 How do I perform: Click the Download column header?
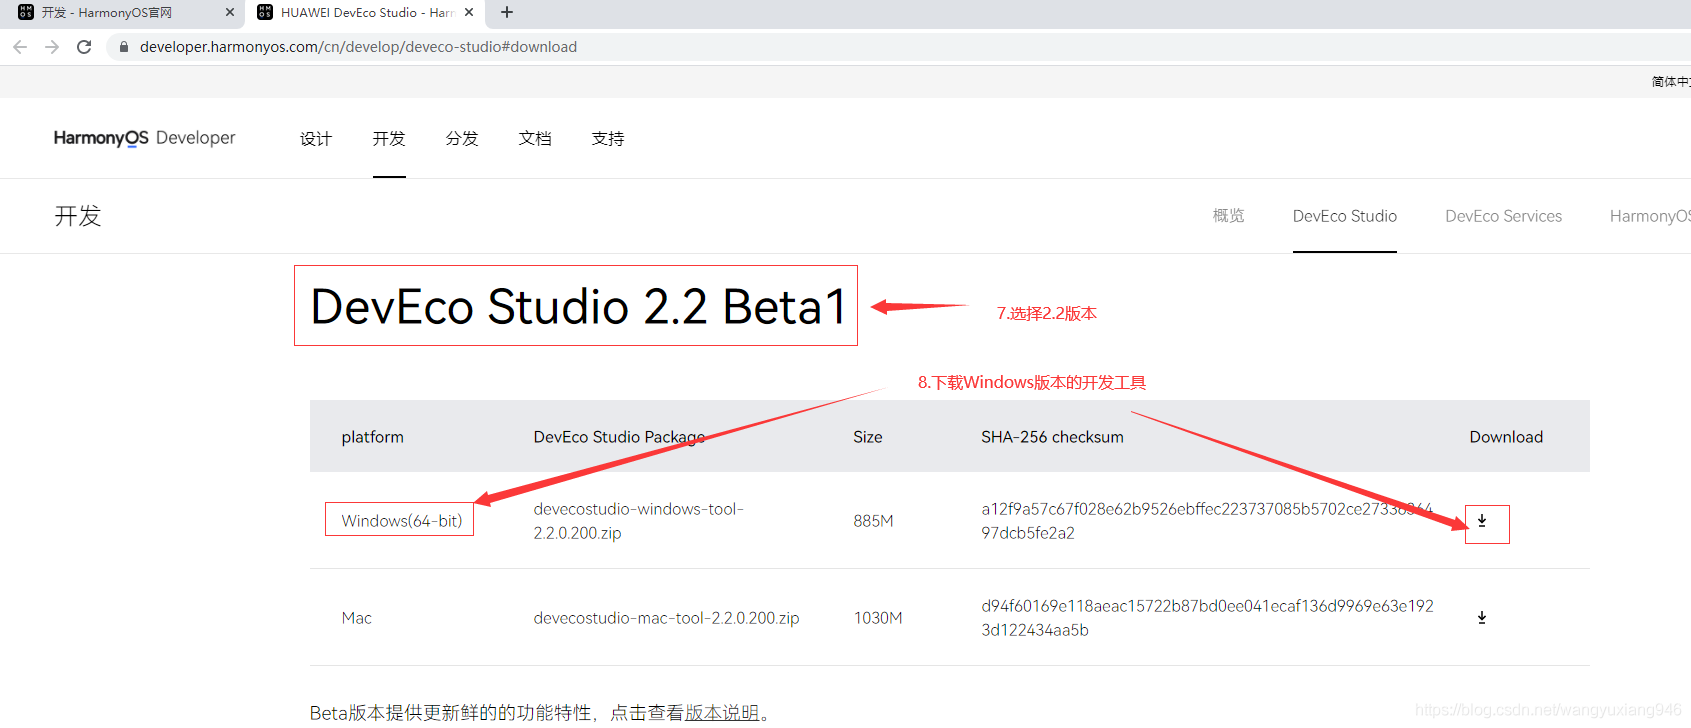(x=1506, y=437)
